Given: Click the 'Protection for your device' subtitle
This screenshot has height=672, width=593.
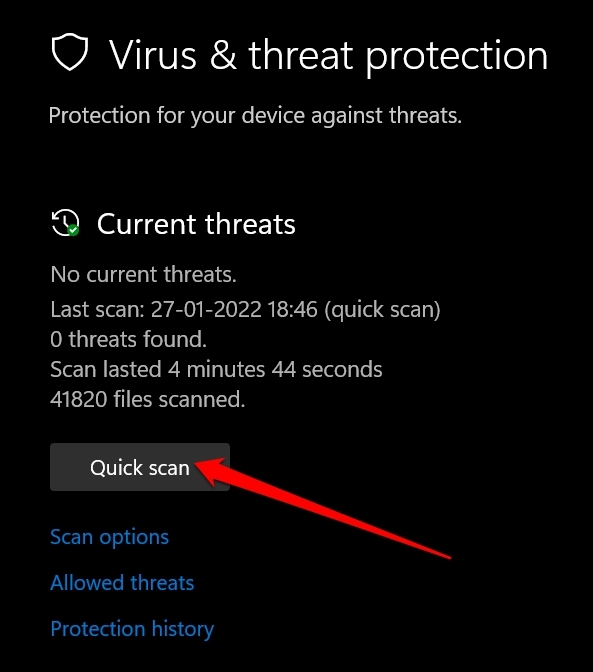Looking at the screenshot, I should (x=255, y=116).
